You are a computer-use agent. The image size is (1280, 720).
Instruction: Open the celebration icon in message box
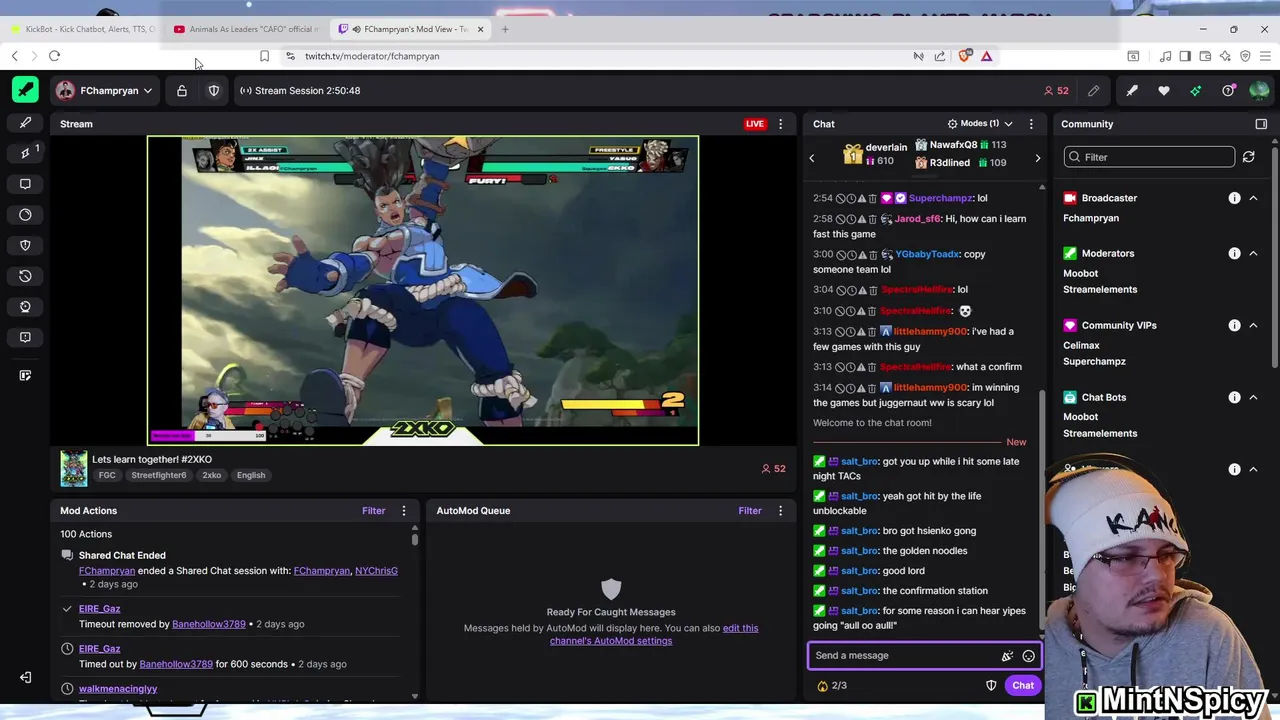tap(1007, 656)
